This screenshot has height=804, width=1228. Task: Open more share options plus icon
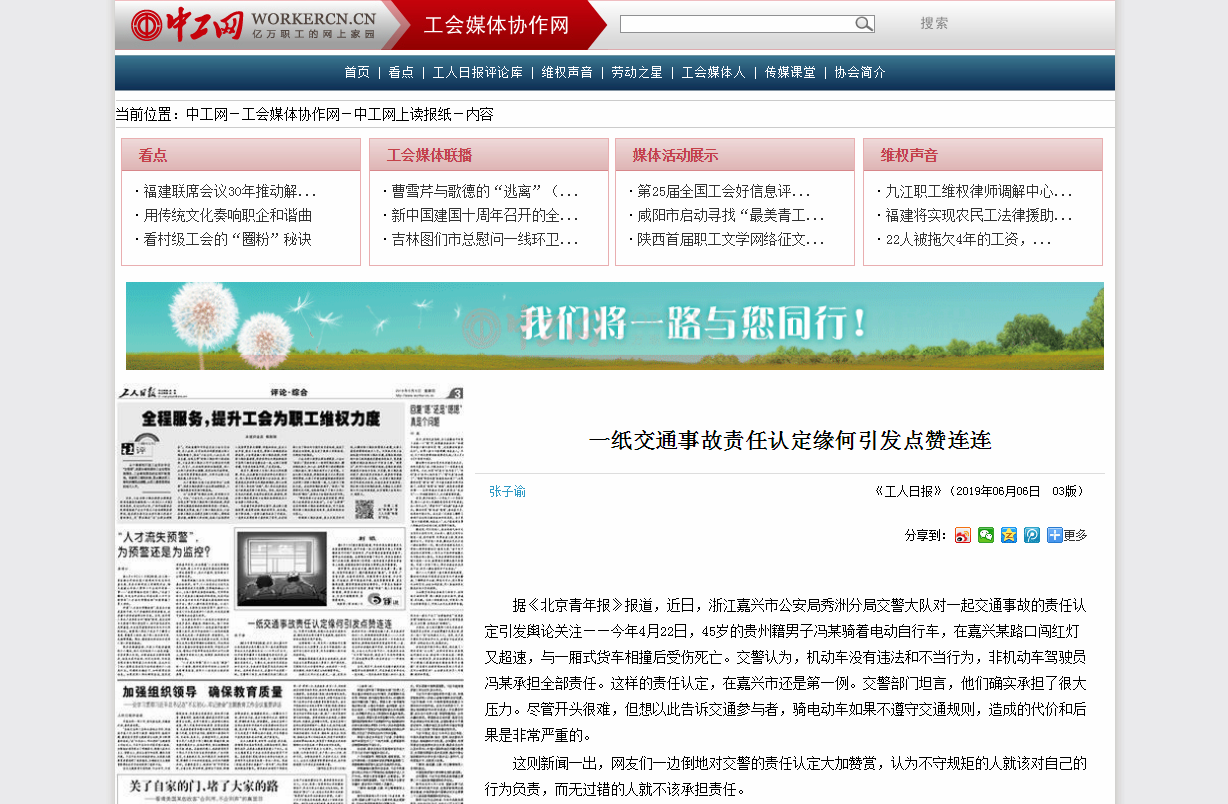[1055, 535]
